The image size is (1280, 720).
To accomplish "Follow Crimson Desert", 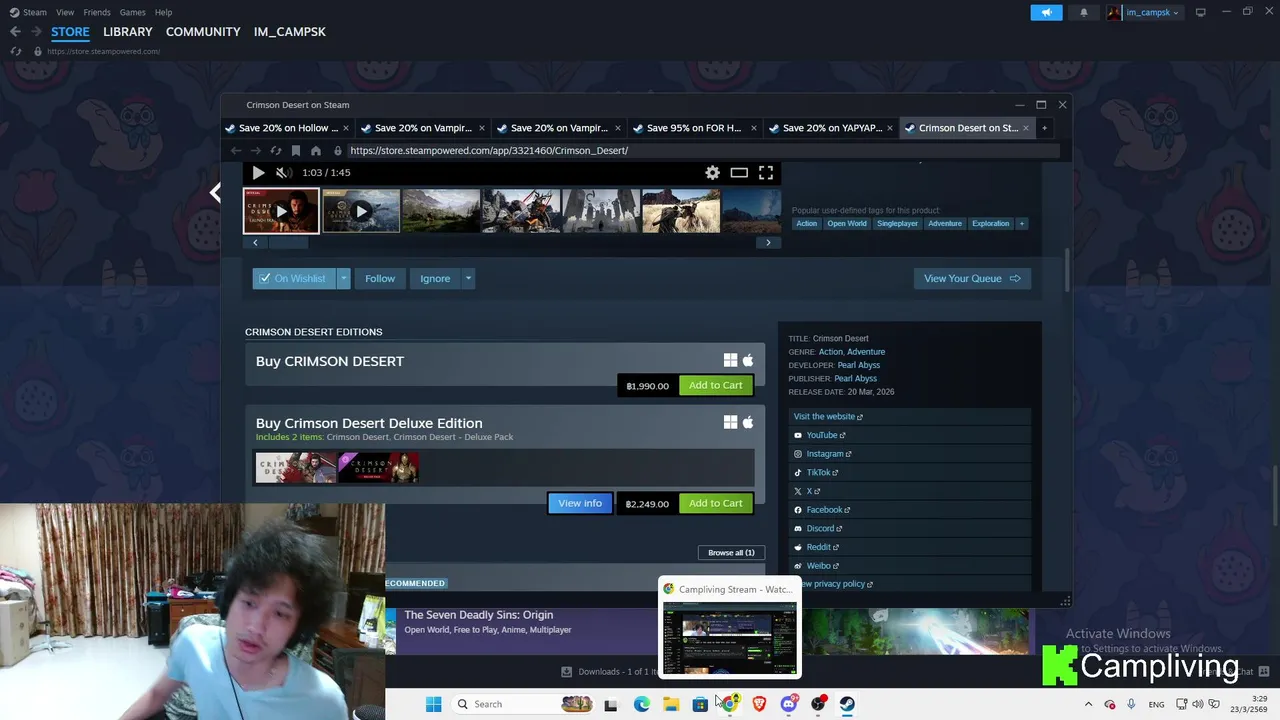I will 380,278.
